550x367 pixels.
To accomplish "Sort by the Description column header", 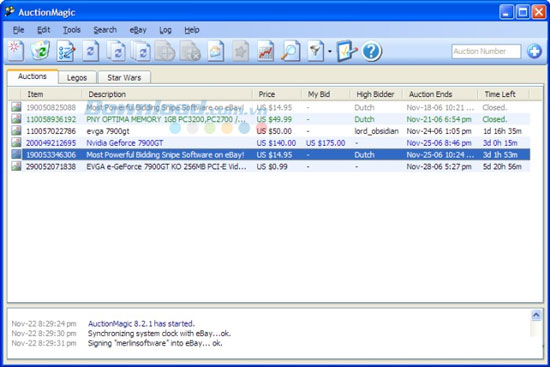I will tap(167, 94).
